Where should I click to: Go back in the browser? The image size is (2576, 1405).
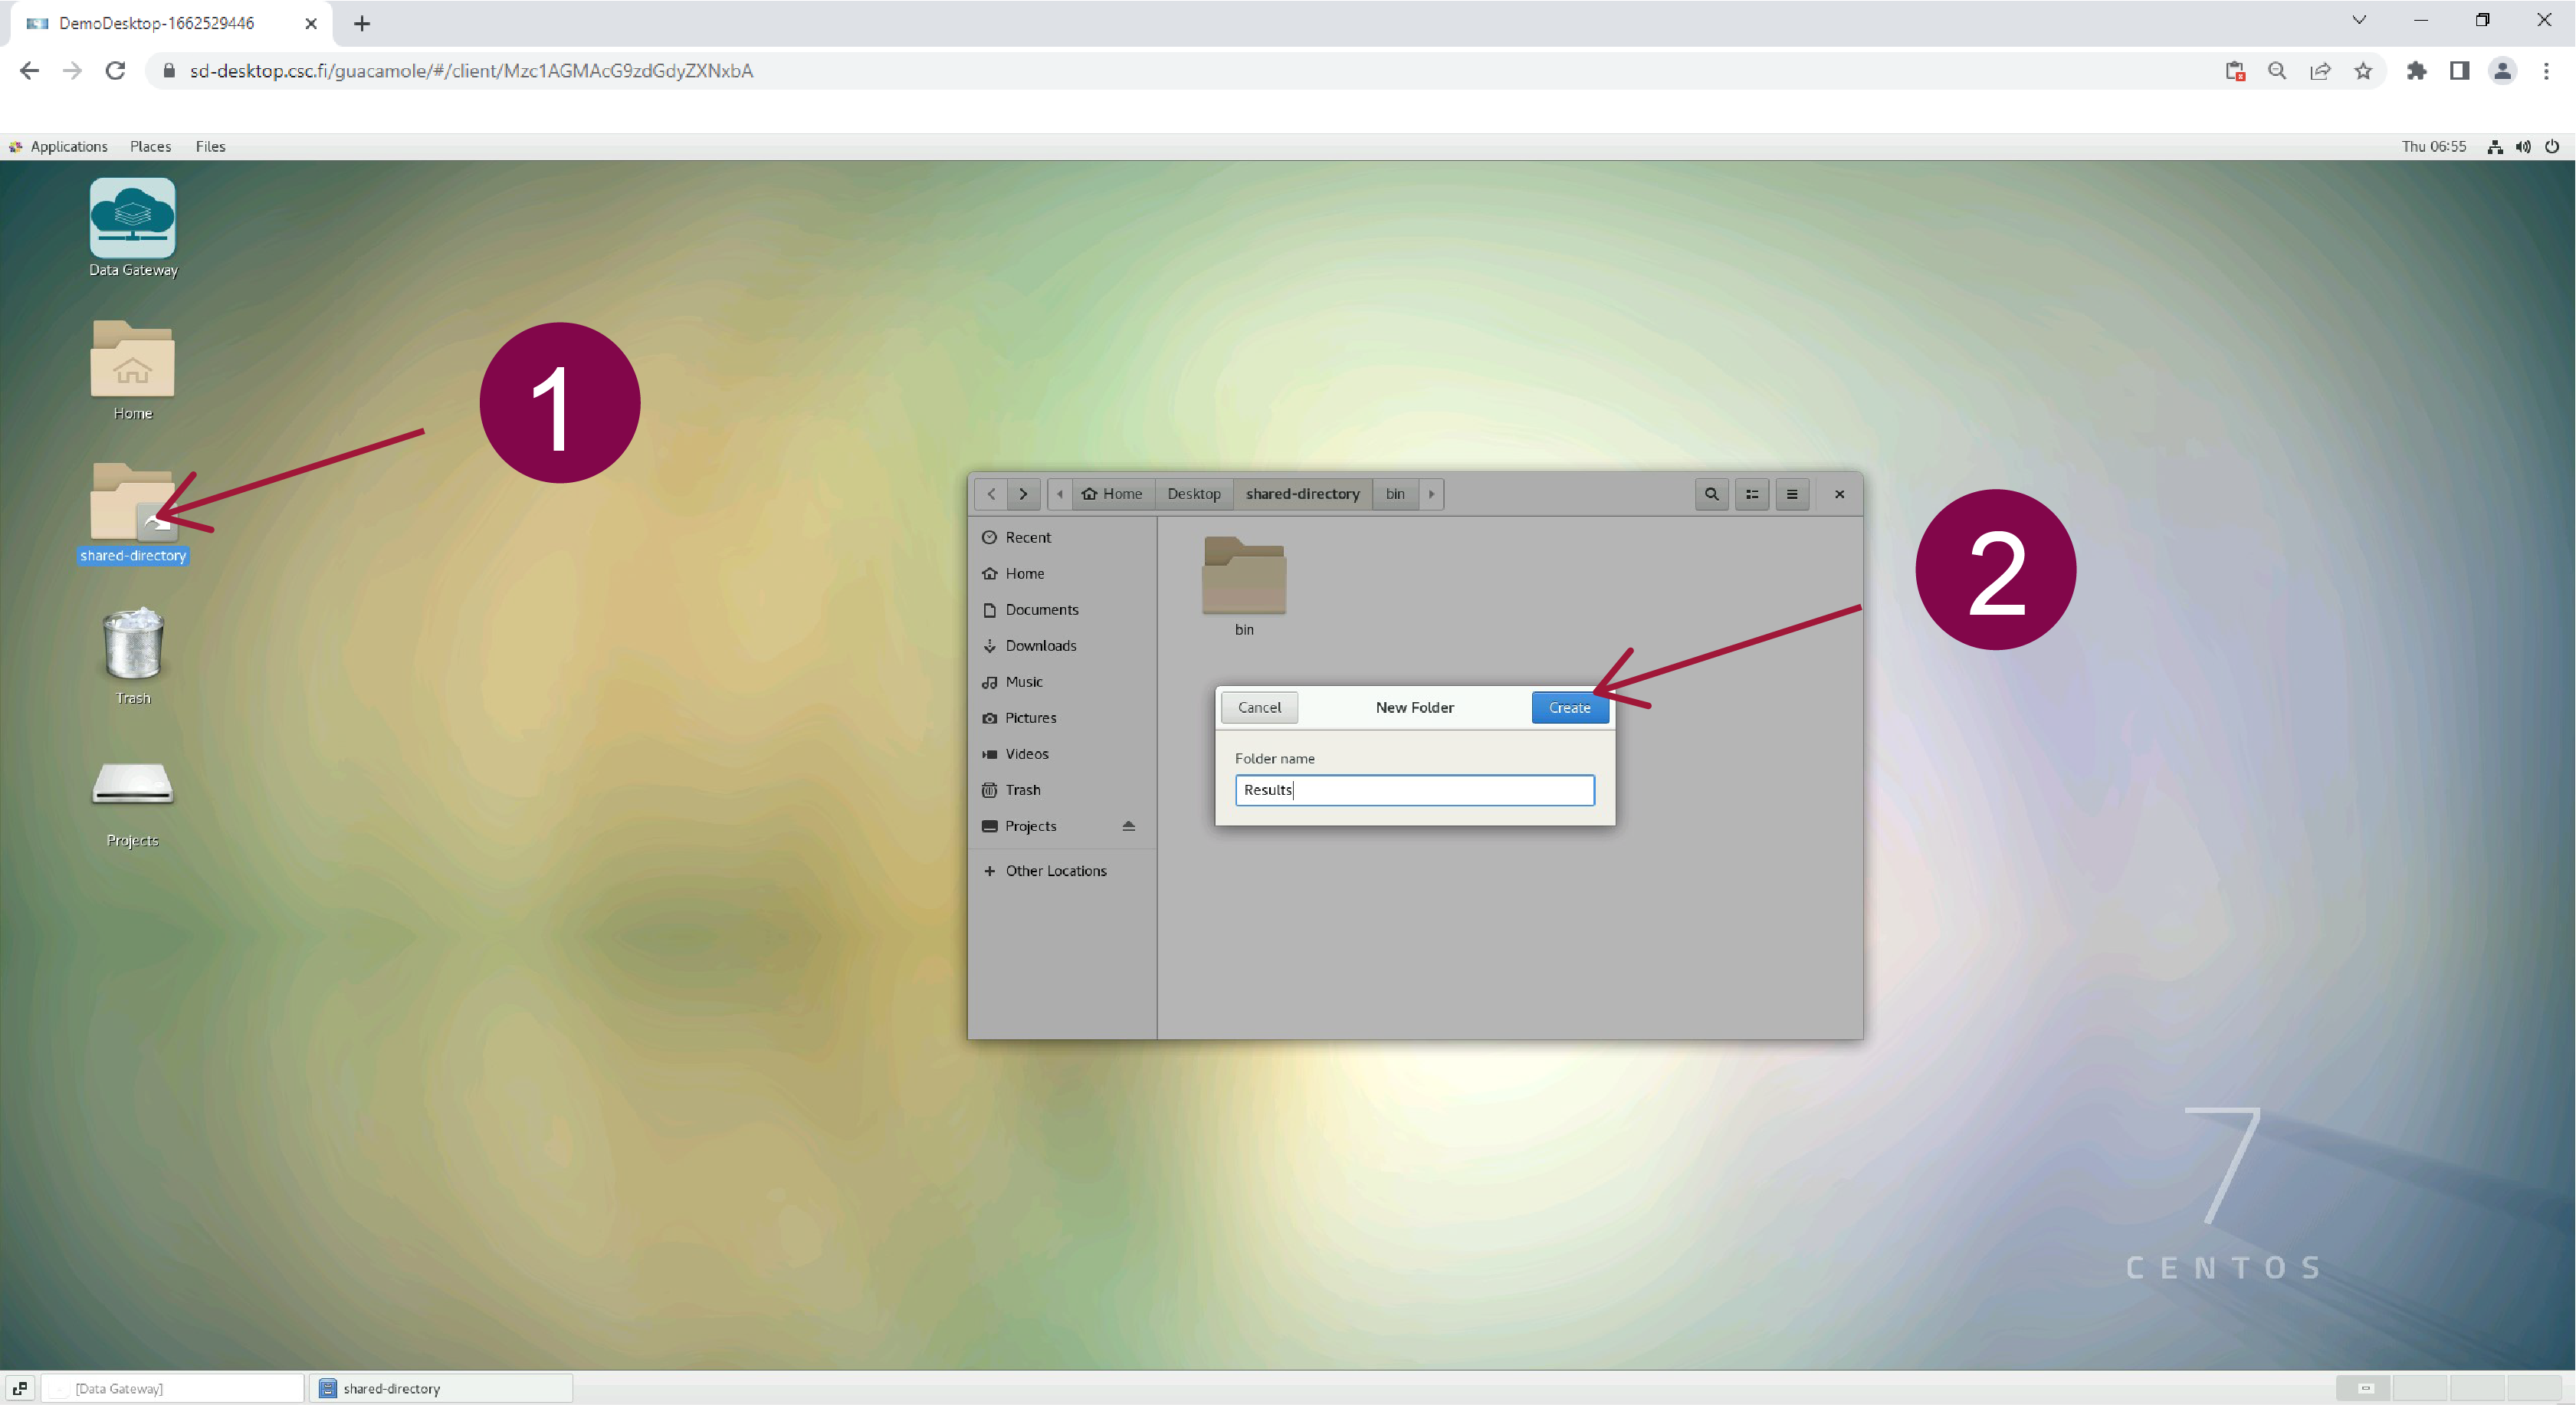click(29, 71)
